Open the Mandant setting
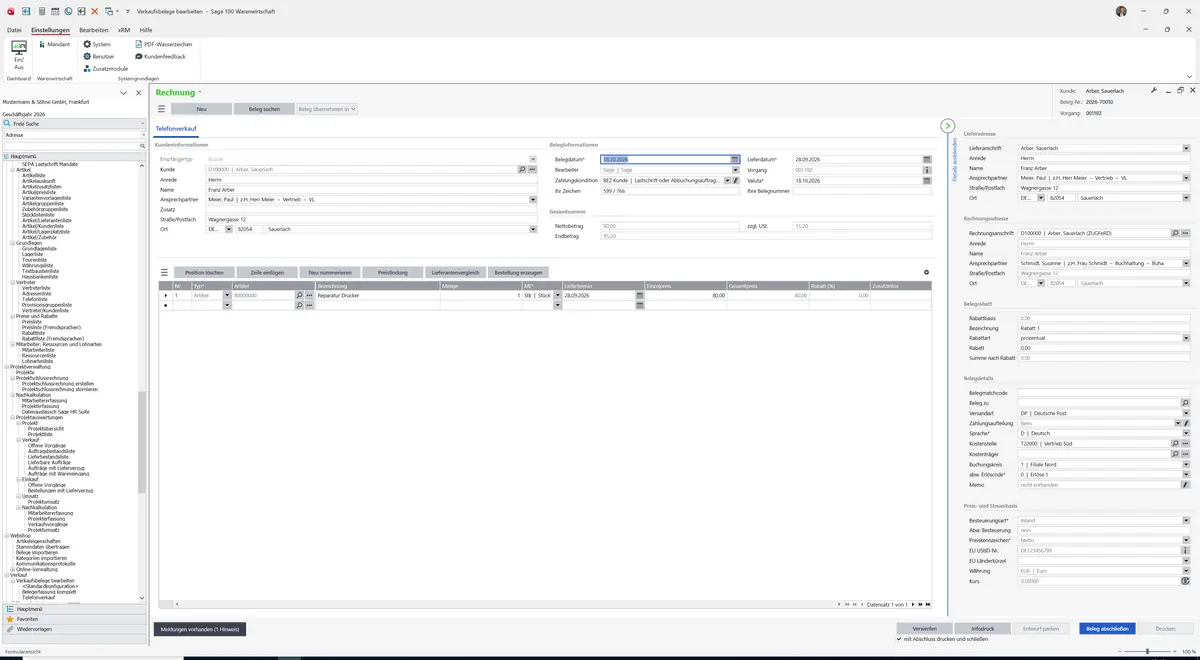This screenshot has height=660, width=1200. click(53, 44)
